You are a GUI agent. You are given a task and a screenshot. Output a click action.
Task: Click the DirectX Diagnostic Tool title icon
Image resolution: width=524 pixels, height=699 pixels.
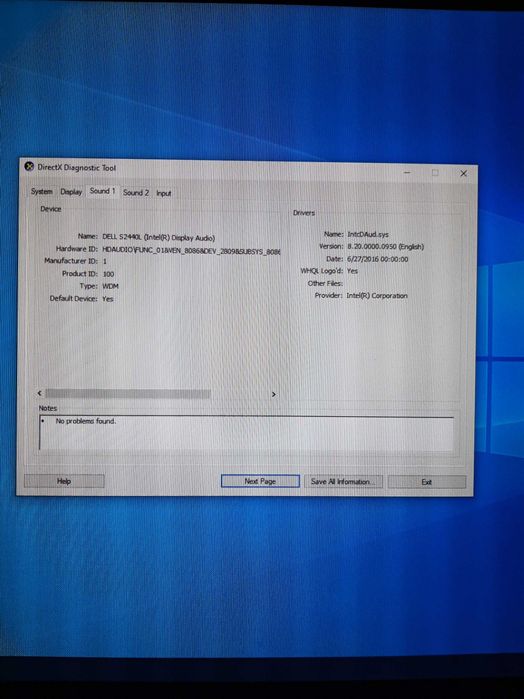(x=29, y=167)
